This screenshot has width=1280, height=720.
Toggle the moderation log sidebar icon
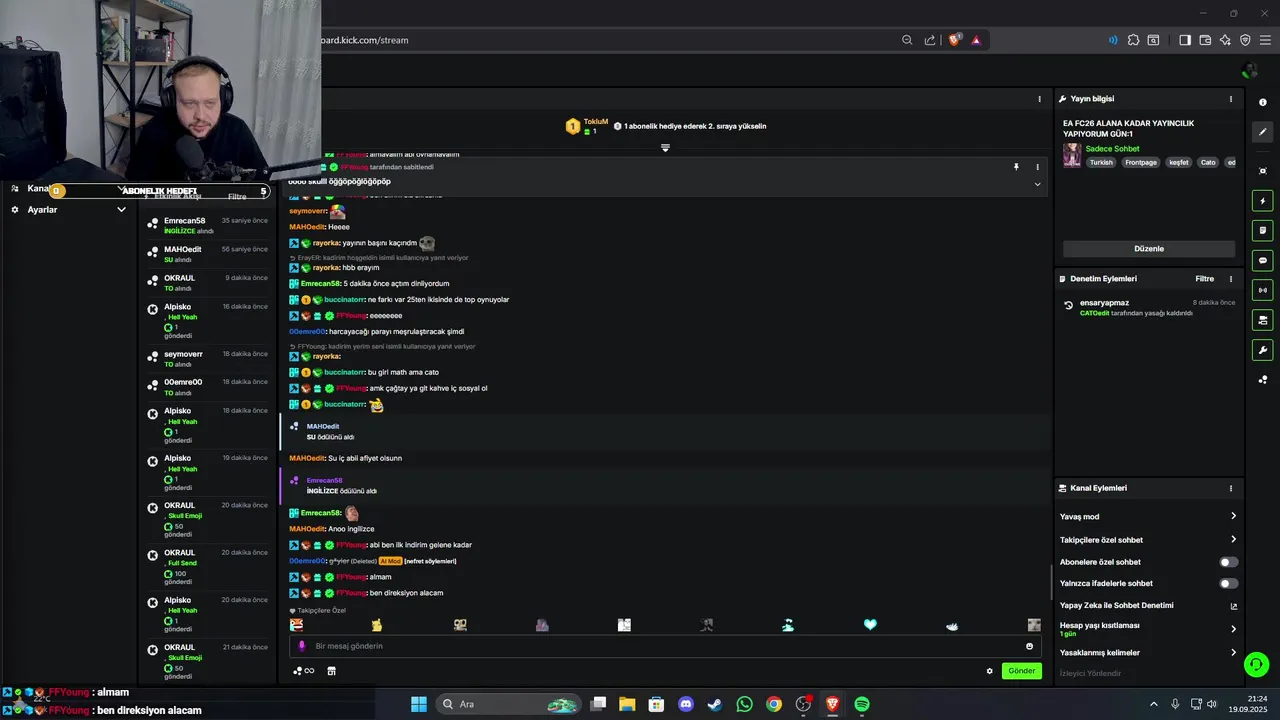click(x=1263, y=230)
